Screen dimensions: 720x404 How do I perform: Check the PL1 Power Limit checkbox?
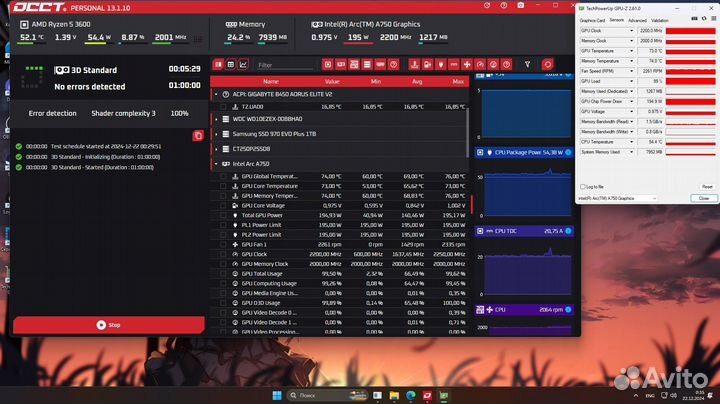[223, 225]
